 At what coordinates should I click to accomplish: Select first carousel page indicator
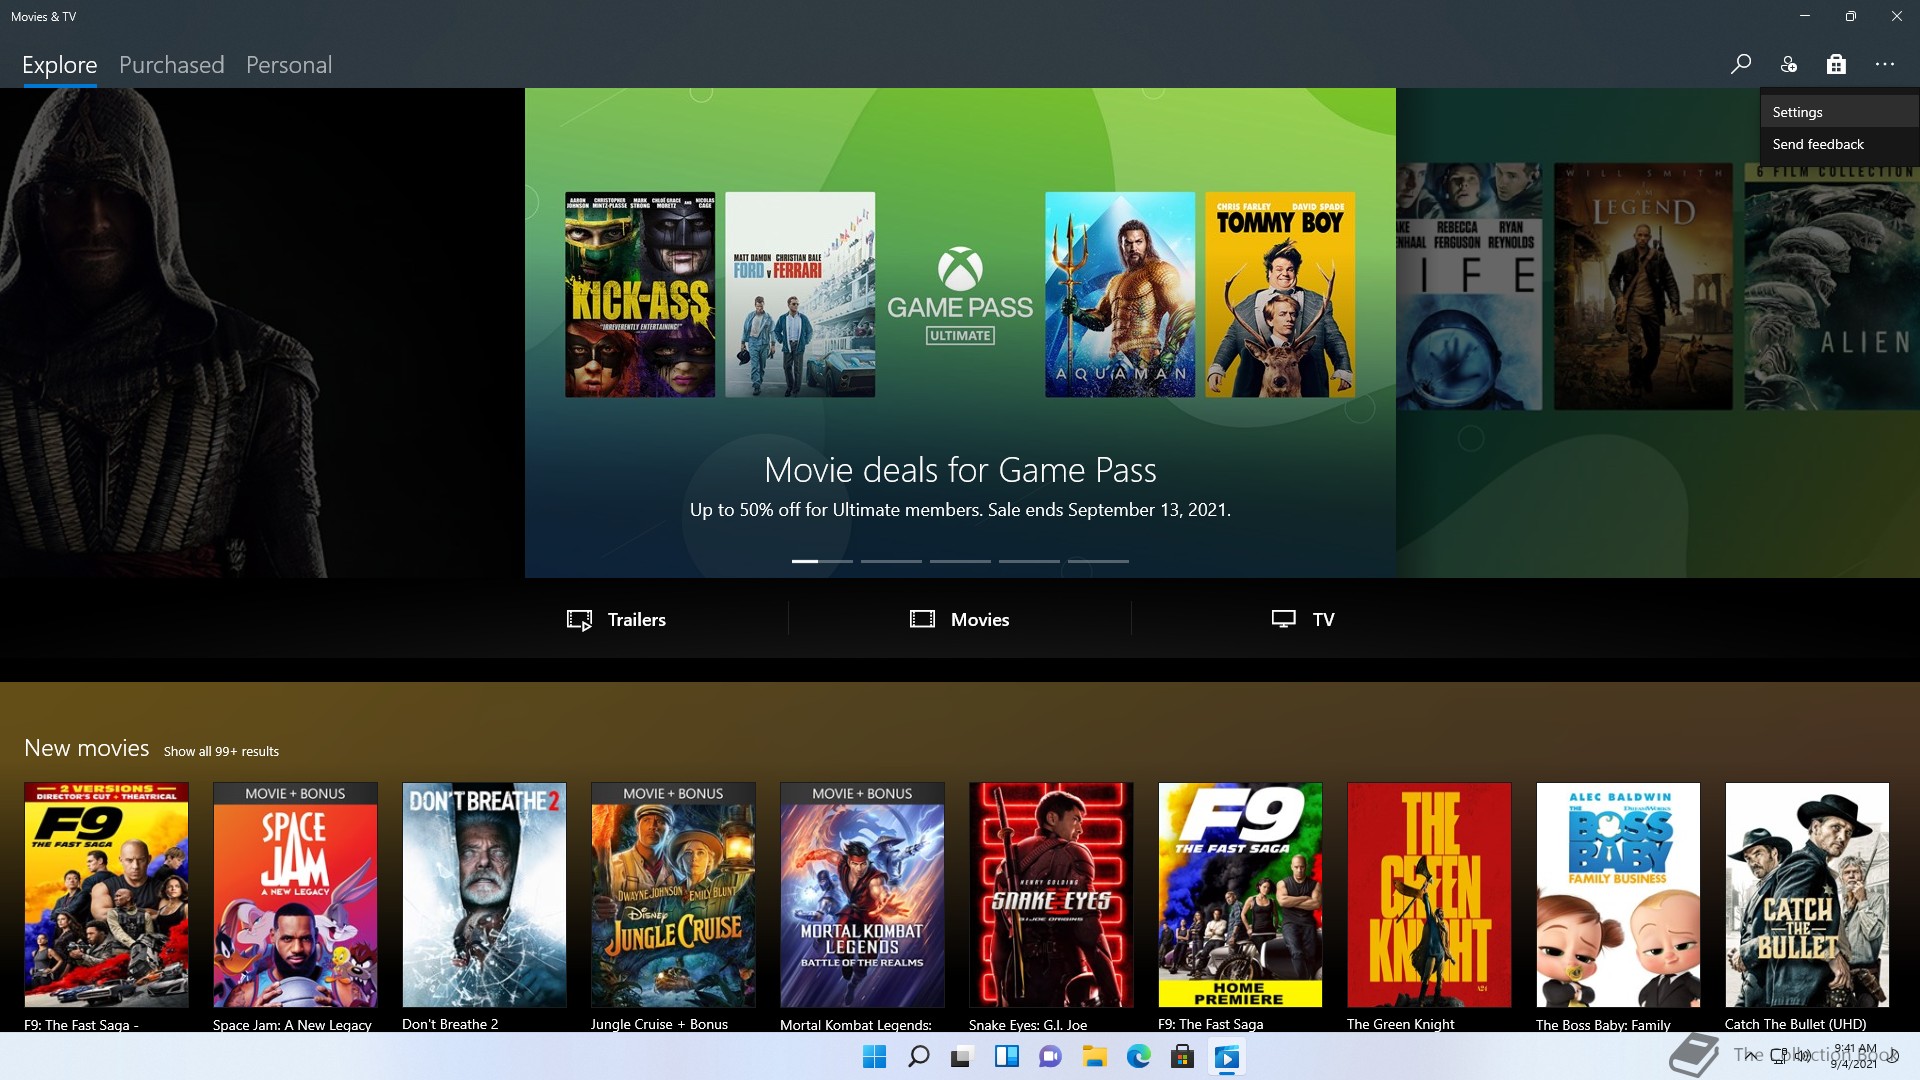tap(822, 561)
